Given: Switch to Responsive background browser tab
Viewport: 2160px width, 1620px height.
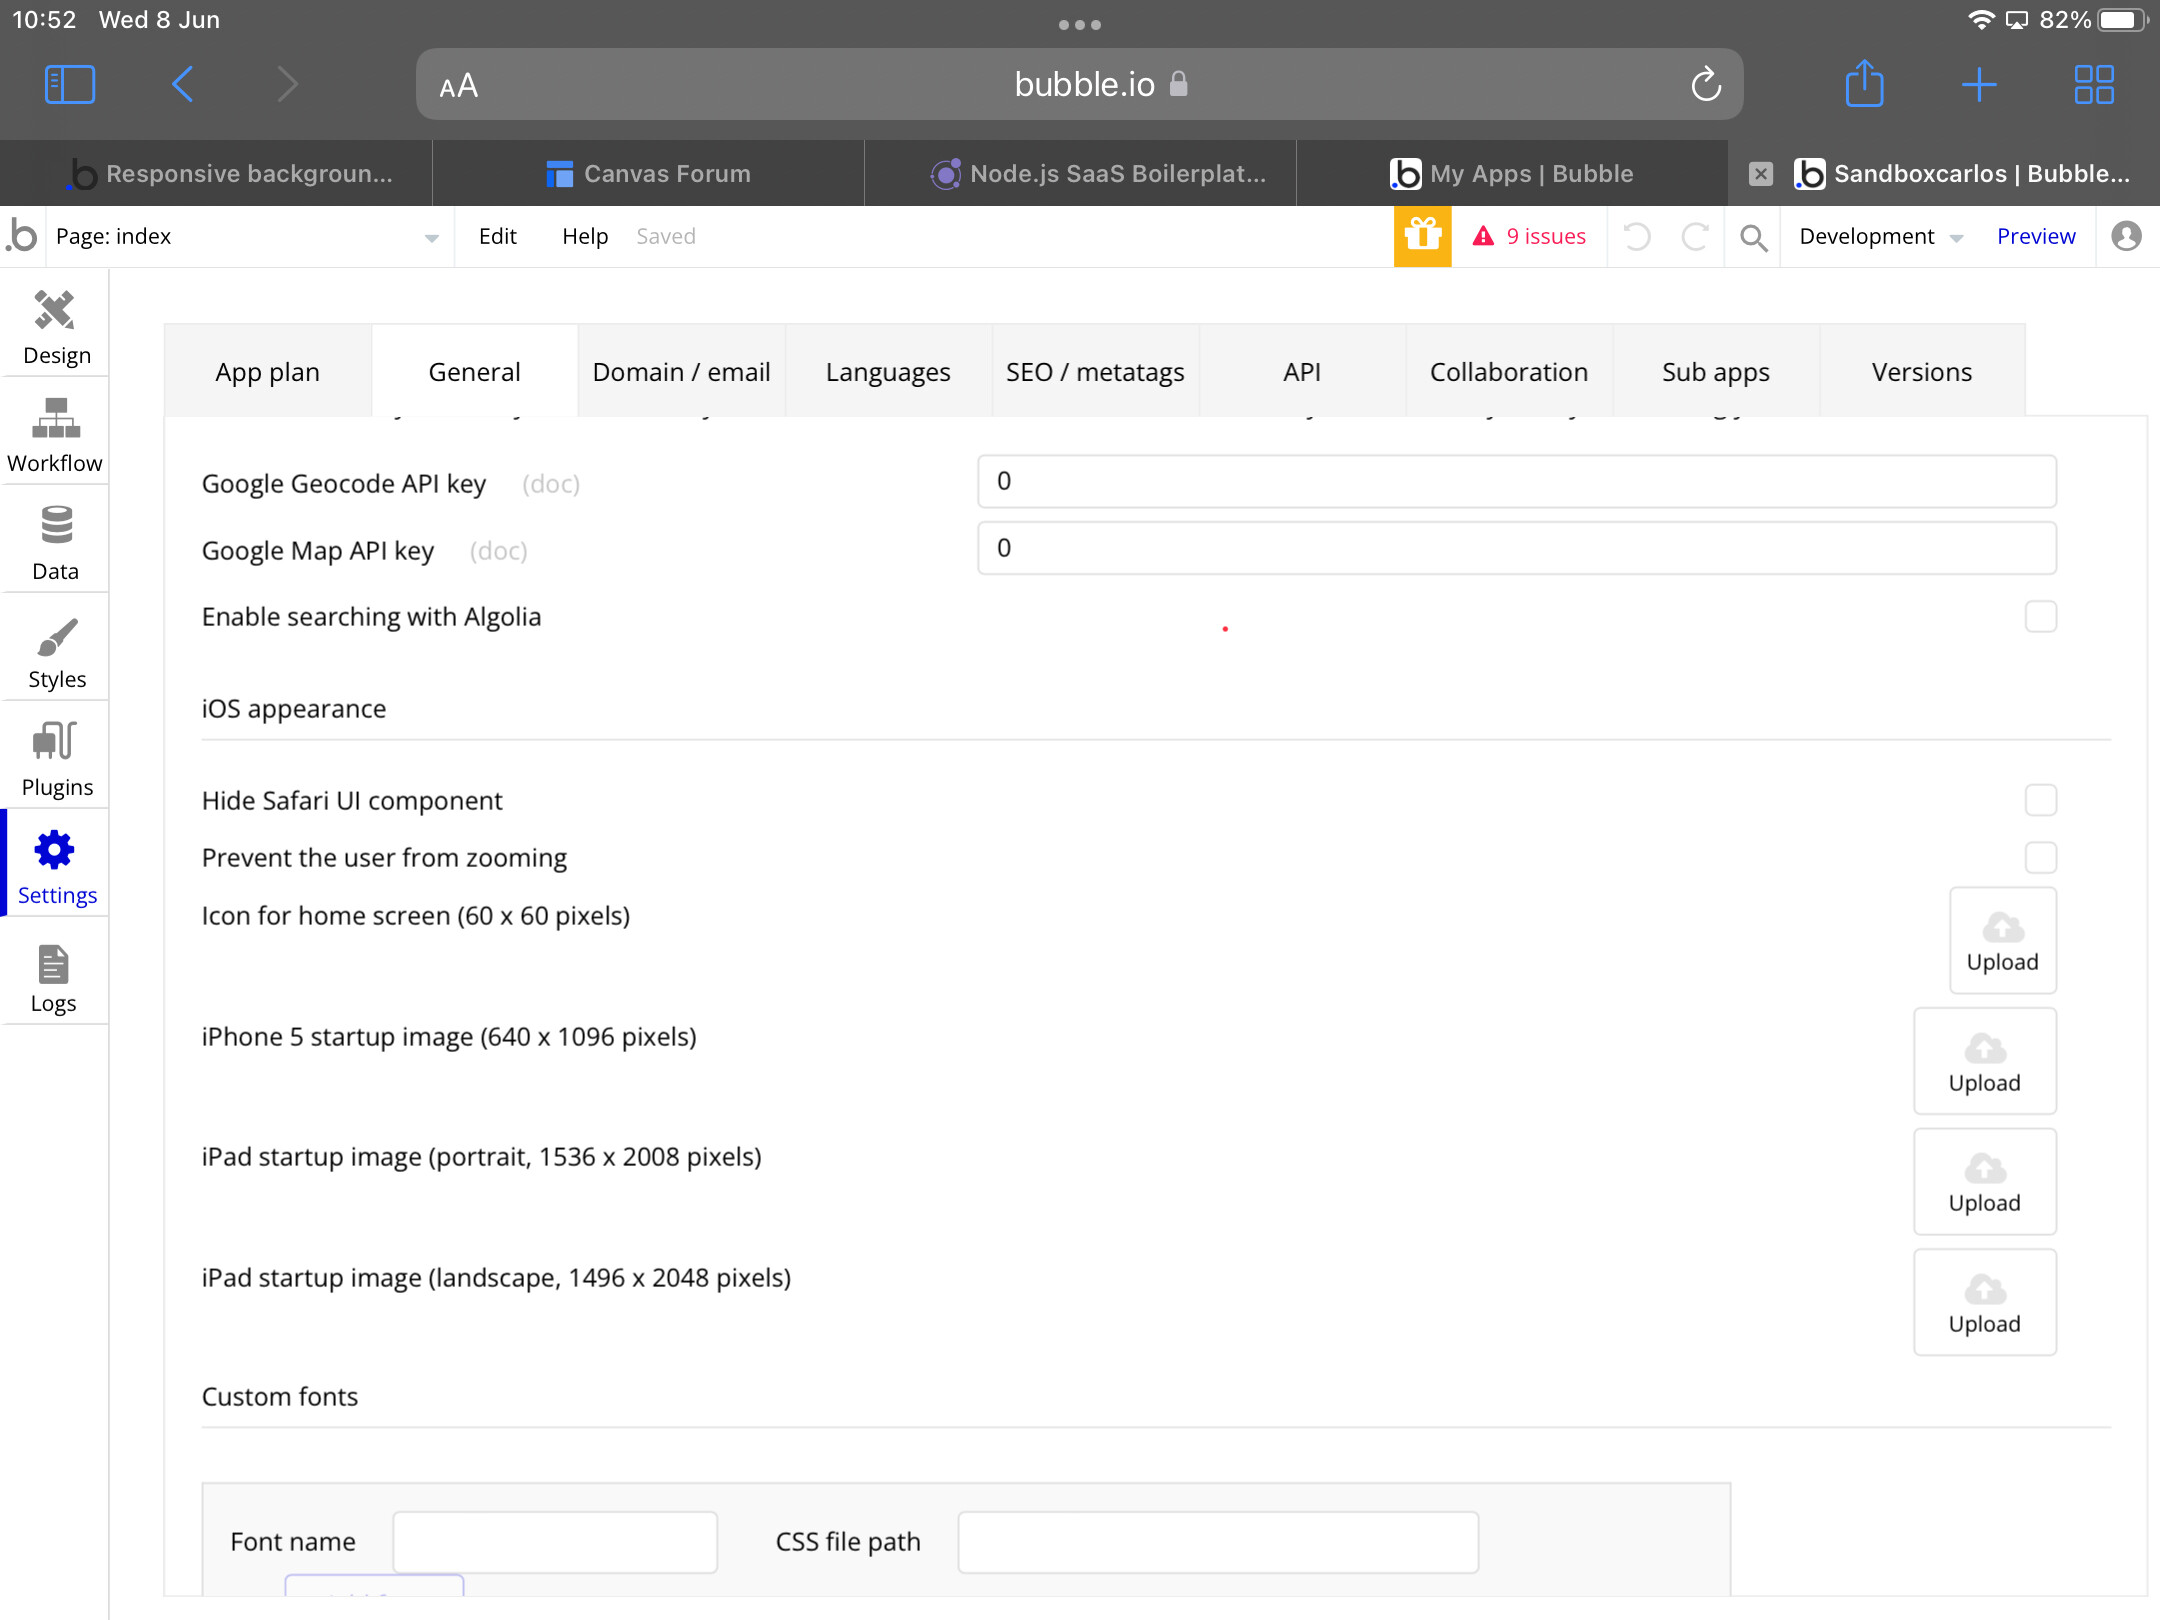Looking at the screenshot, I should click(216, 174).
